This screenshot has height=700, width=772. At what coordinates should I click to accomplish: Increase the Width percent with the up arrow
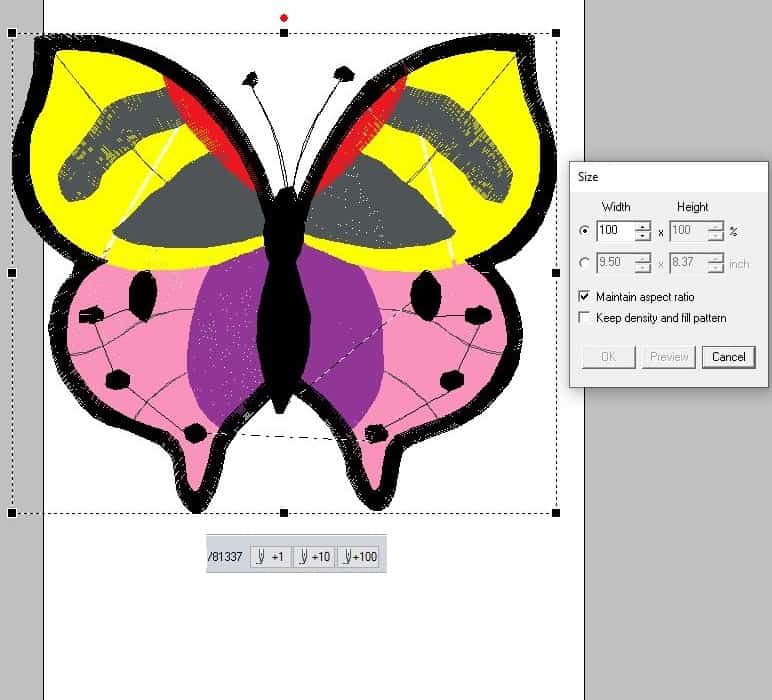643,226
